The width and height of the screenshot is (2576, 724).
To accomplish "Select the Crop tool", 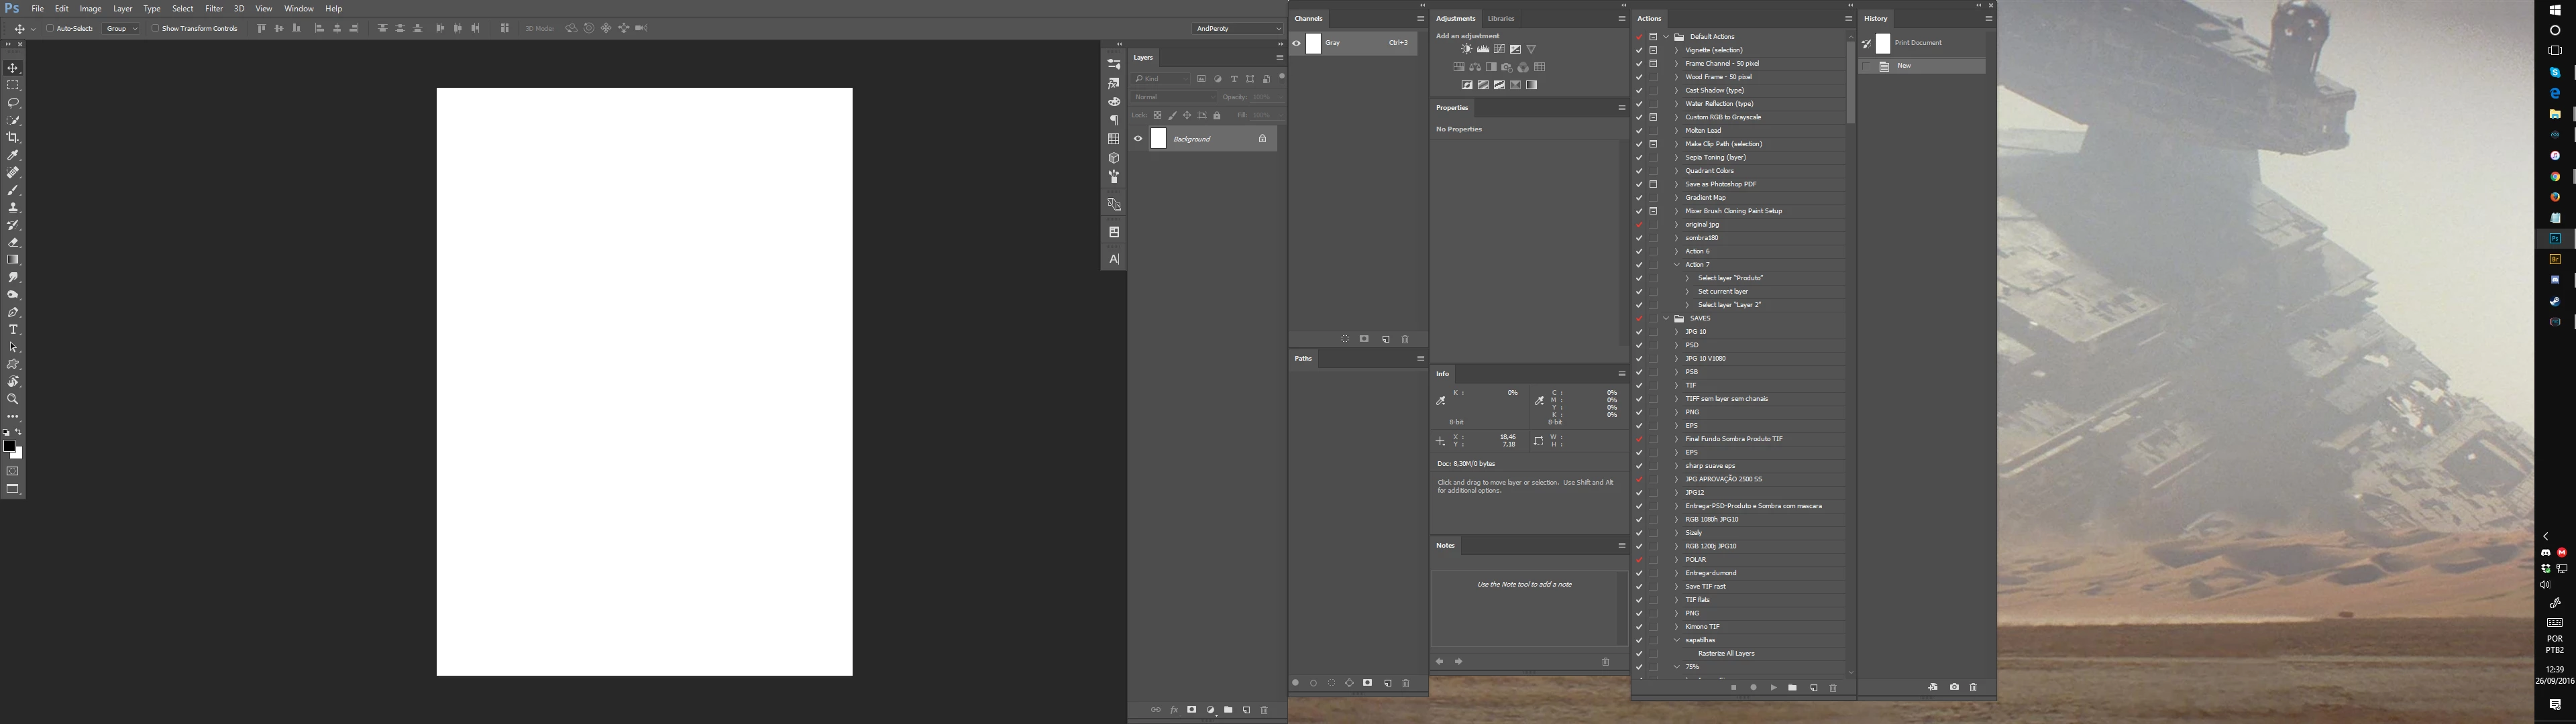I will [x=13, y=138].
